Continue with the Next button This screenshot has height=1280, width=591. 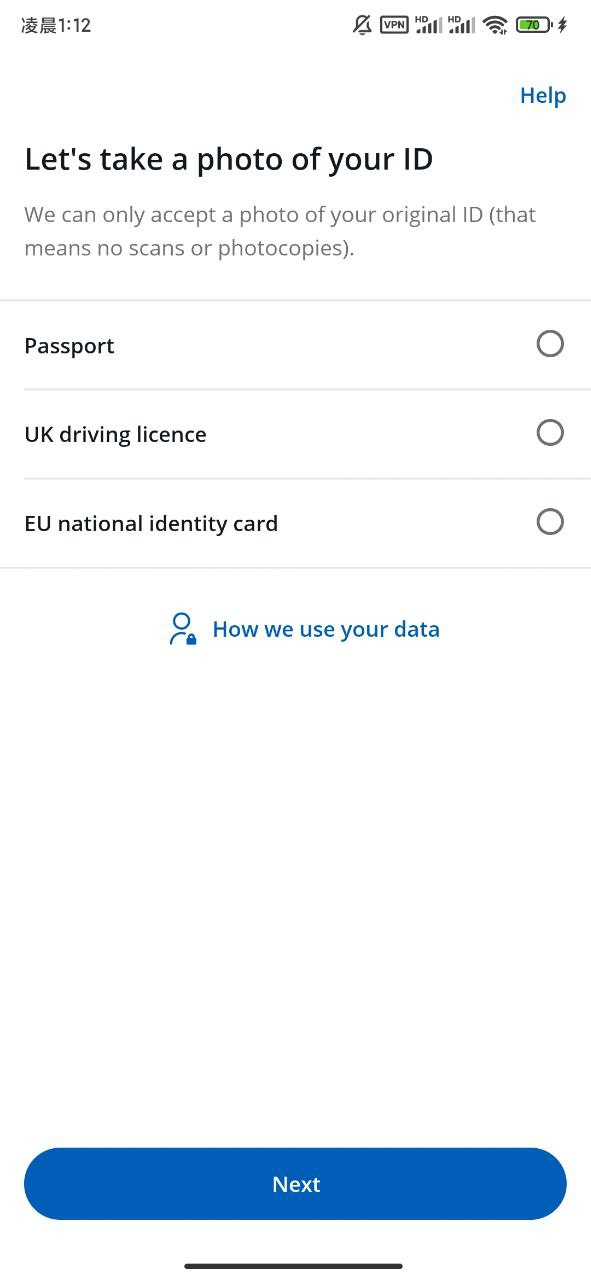pyautogui.click(x=295, y=1184)
